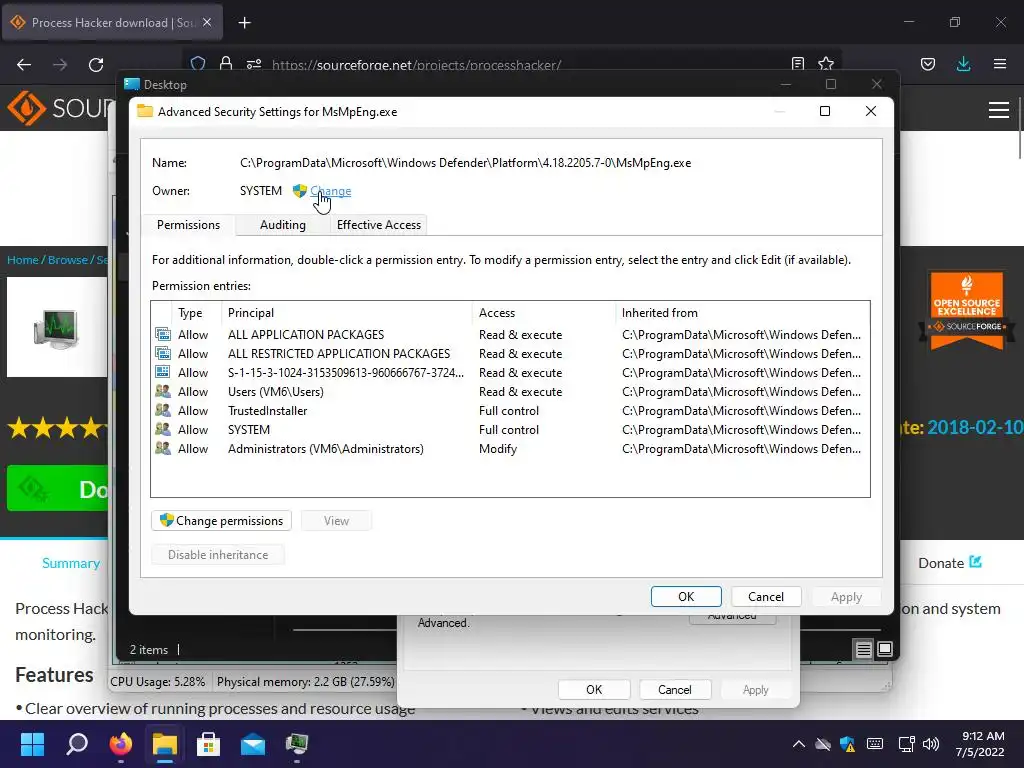Open the SourceForge hamburger menu
The image size is (1024, 768).
point(999,110)
